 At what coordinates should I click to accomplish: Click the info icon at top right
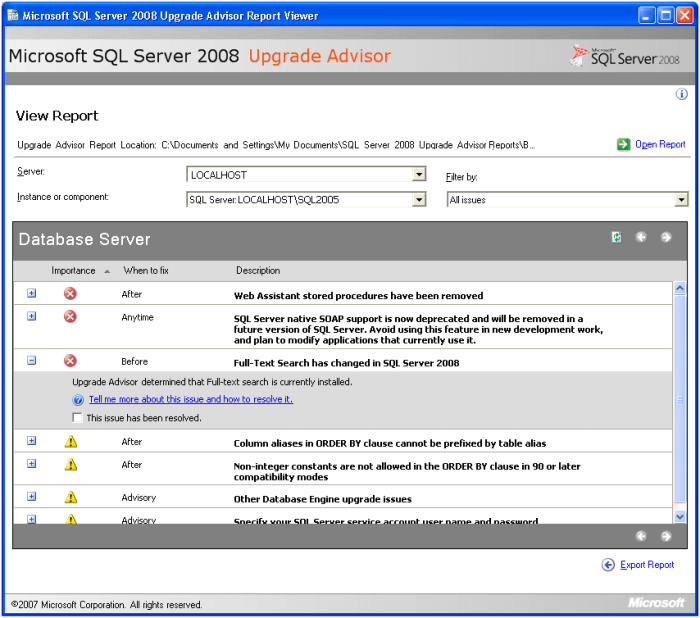(682, 94)
